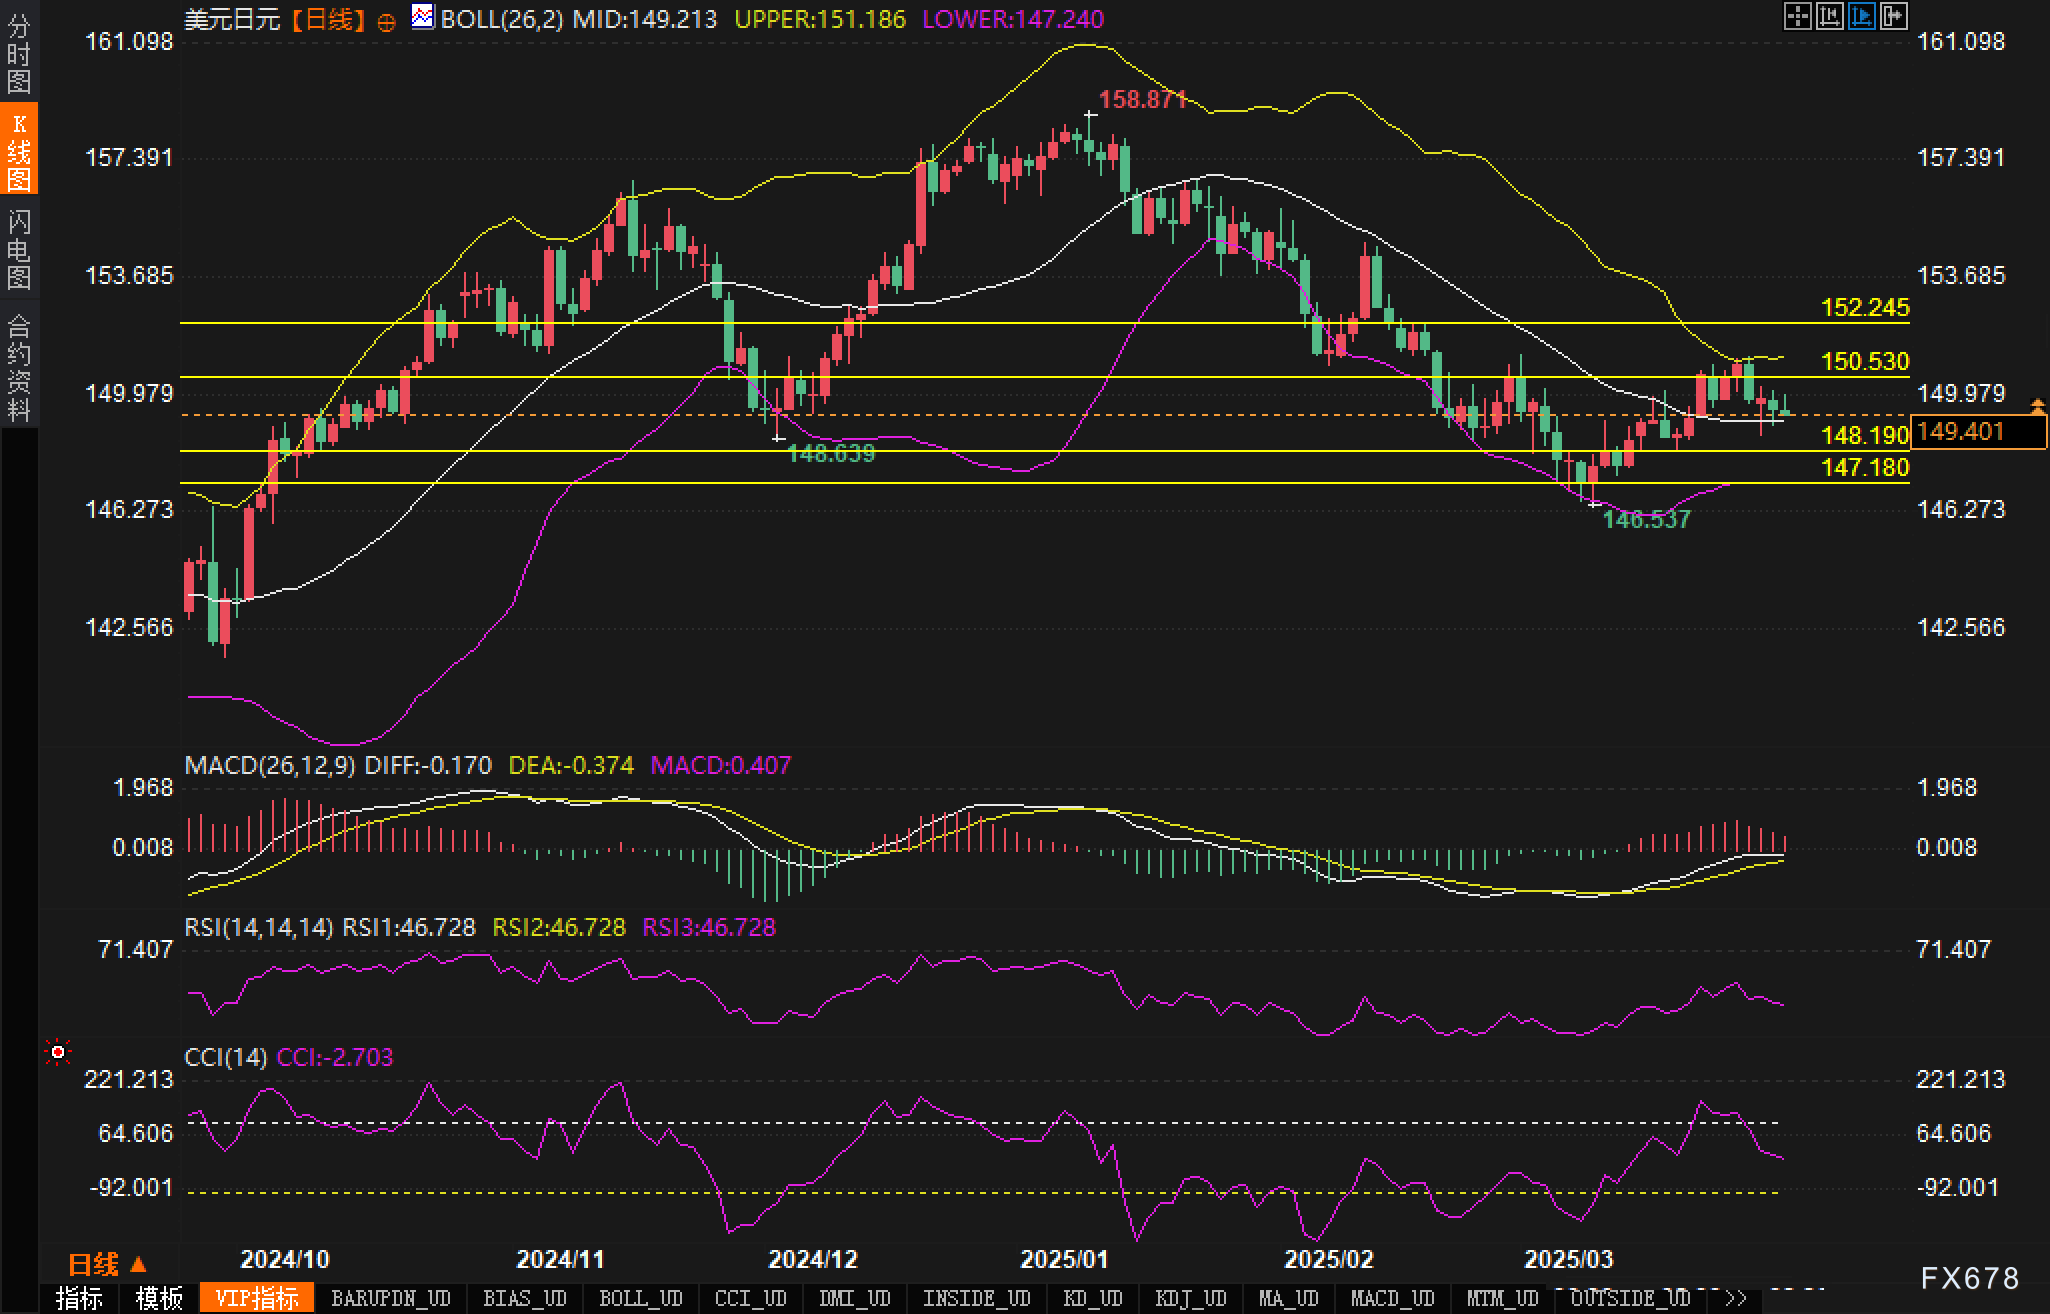Switch to 分时图 sidebar view
Image resolution: width=2050 pixels, height=1314 pixels.
18,52
